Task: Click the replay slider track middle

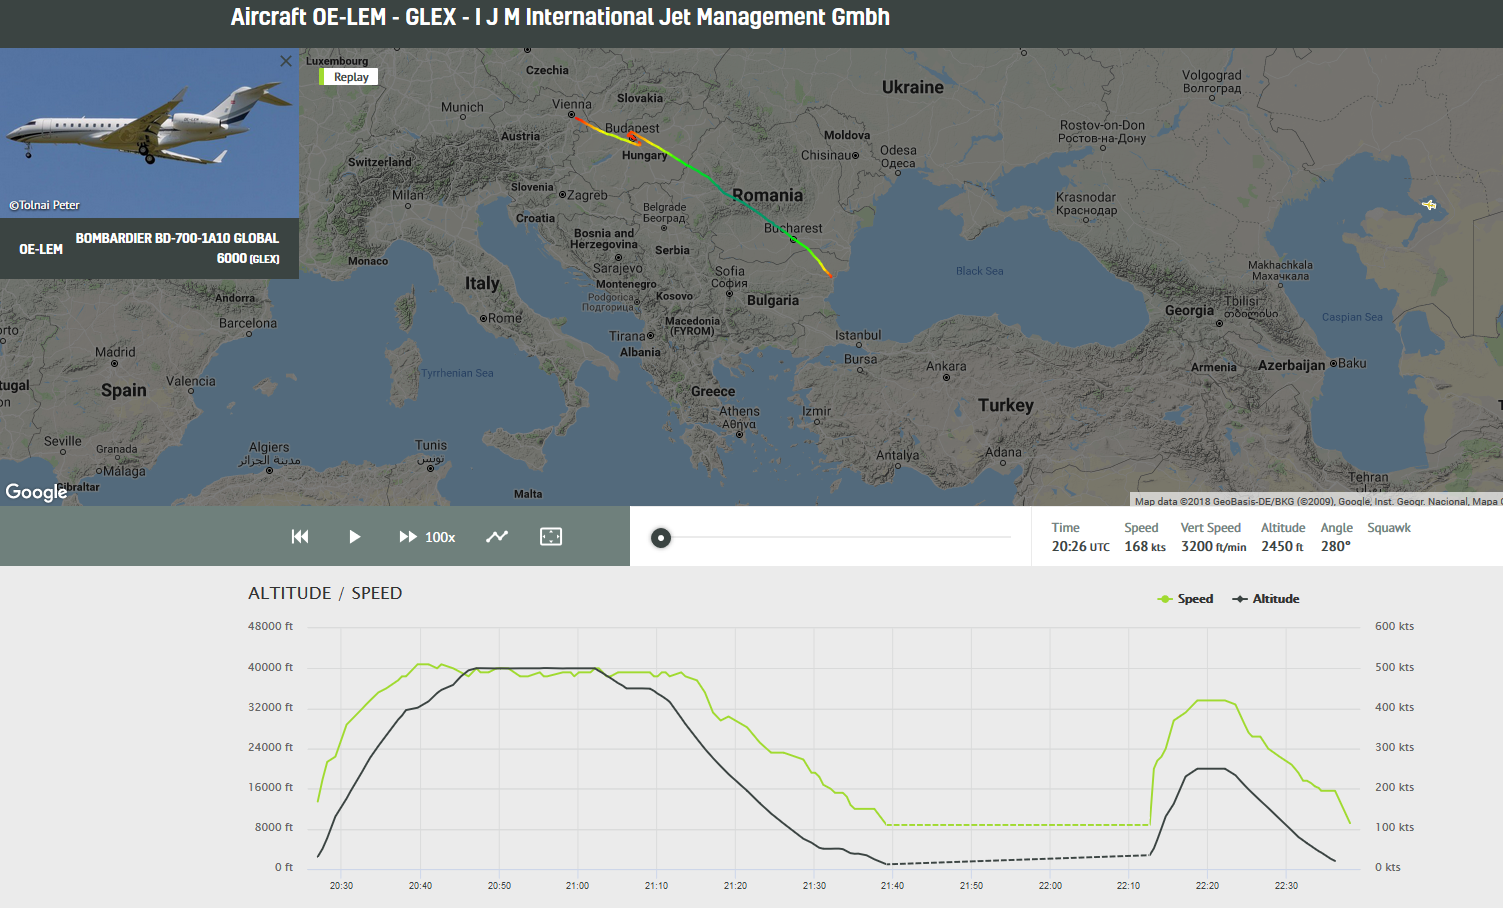Action: 835,538
